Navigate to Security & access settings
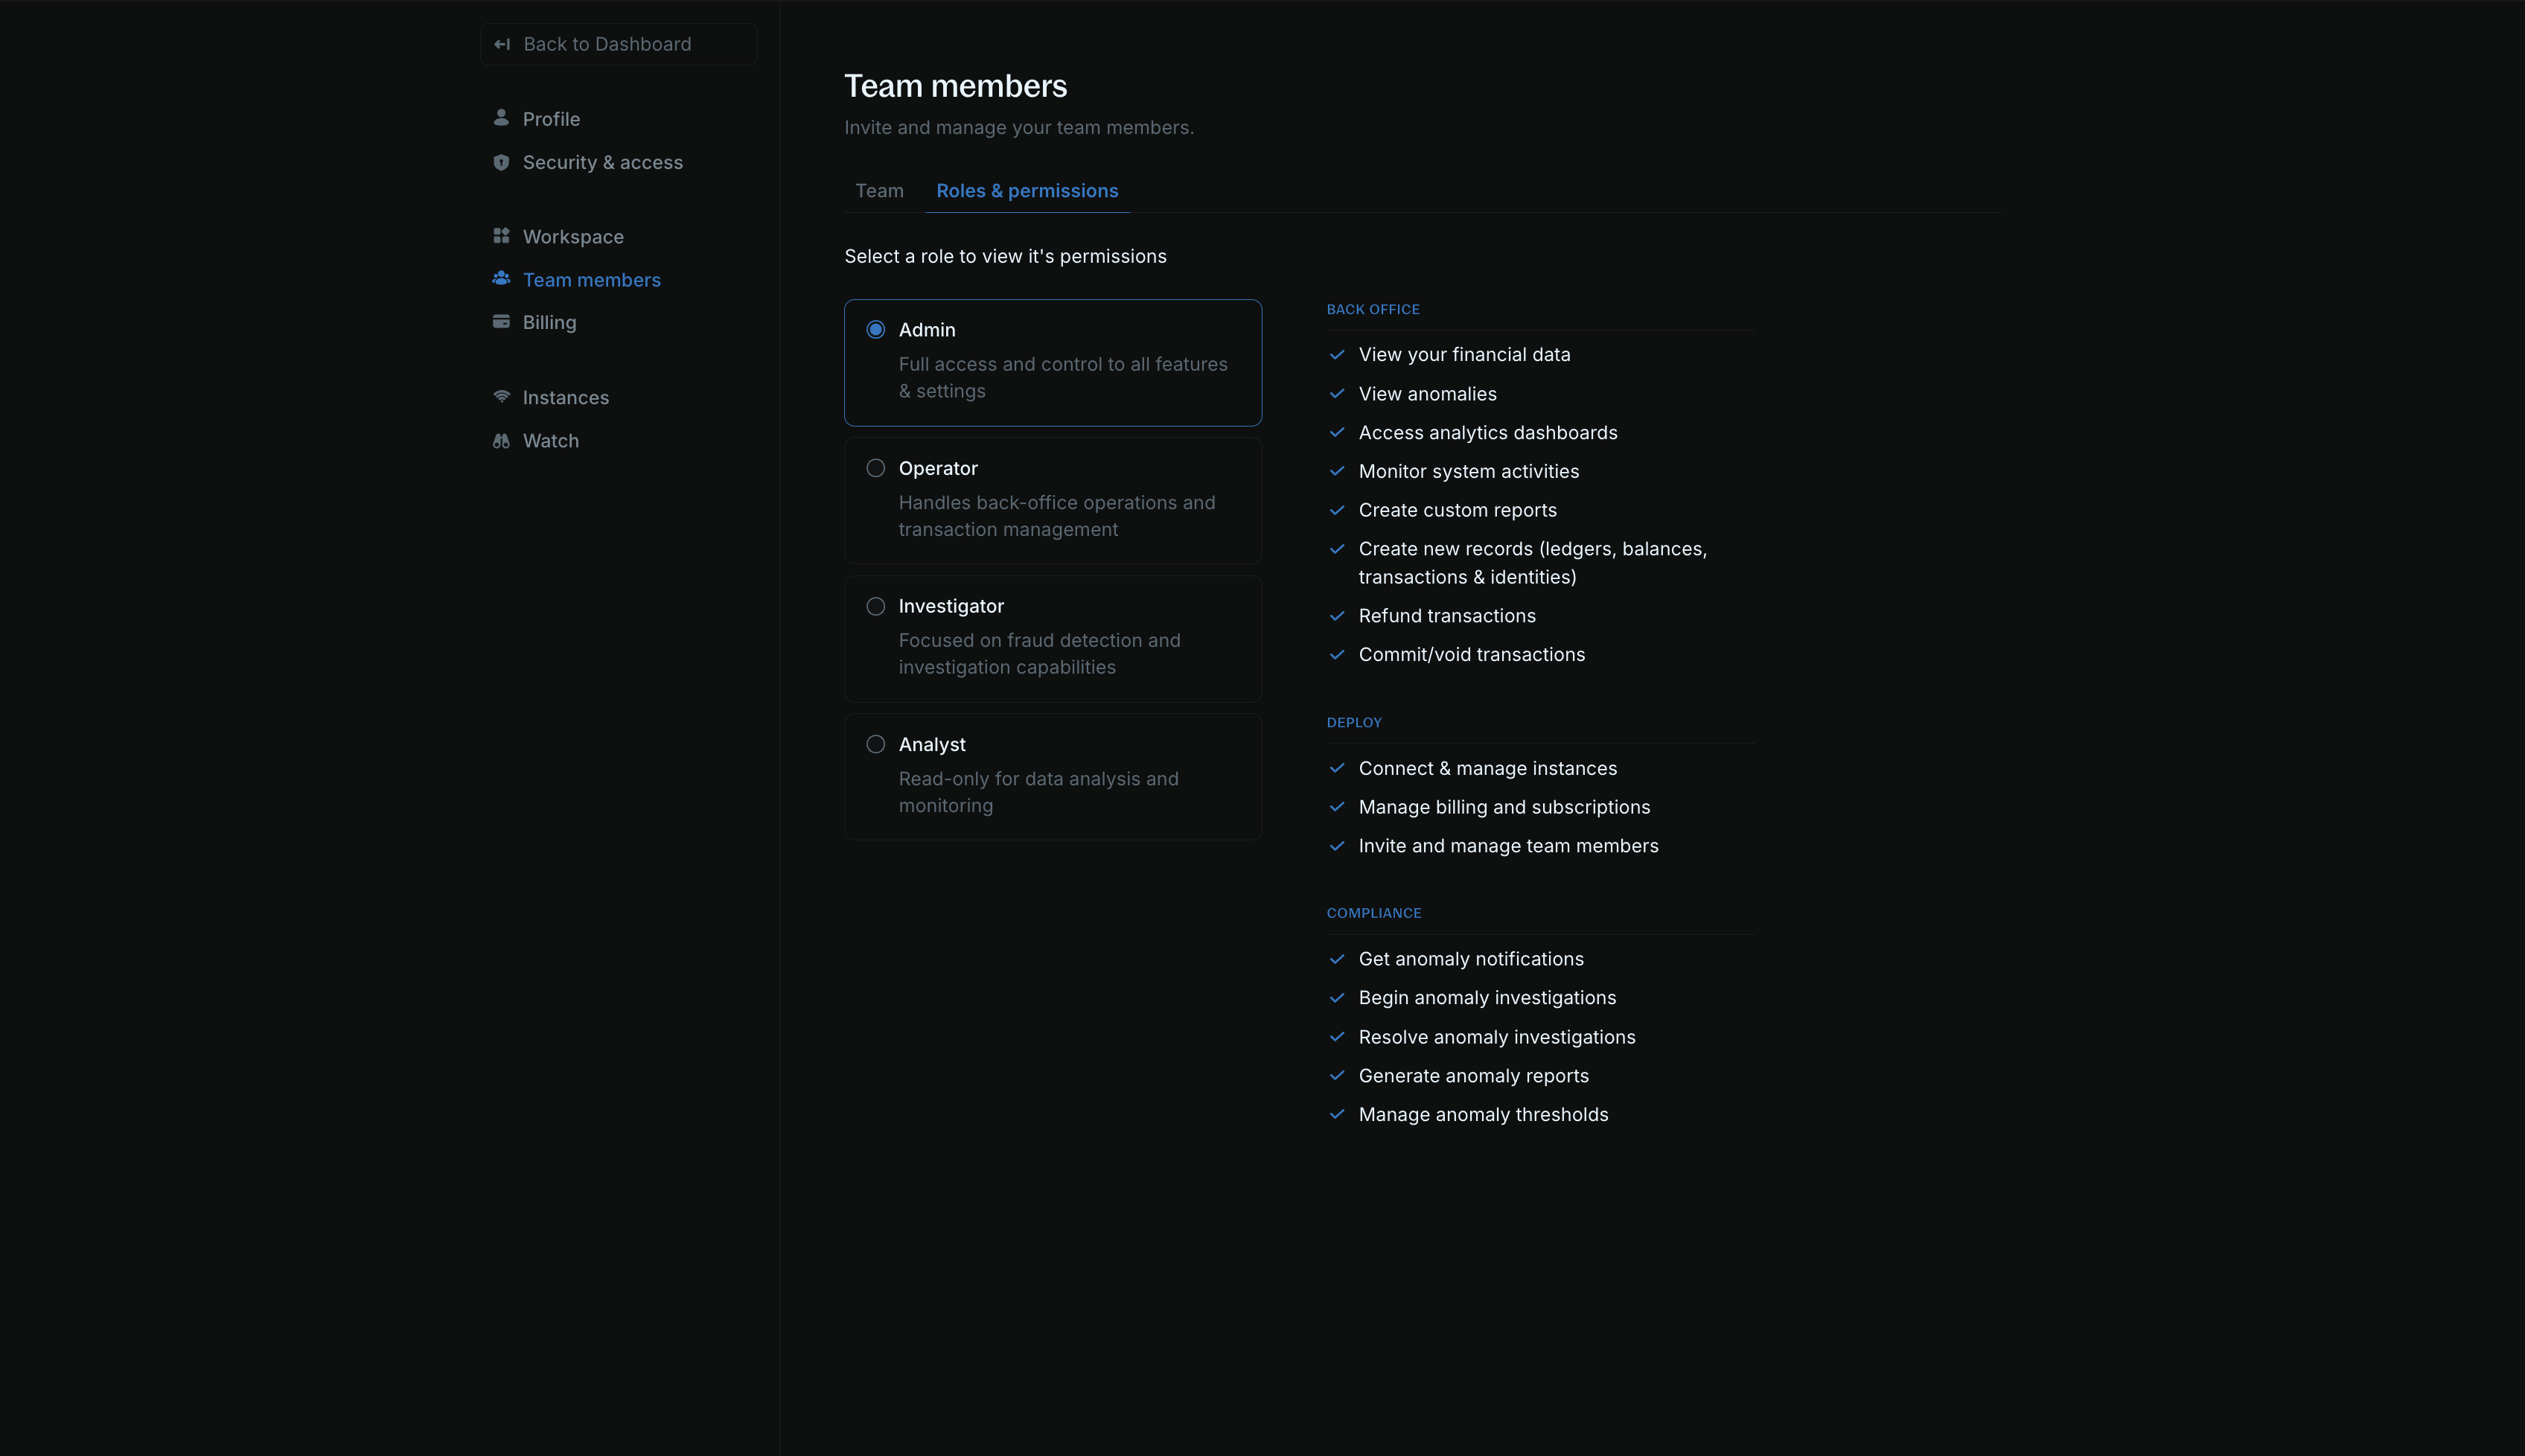The image size is (2525, 1456). 602,161
